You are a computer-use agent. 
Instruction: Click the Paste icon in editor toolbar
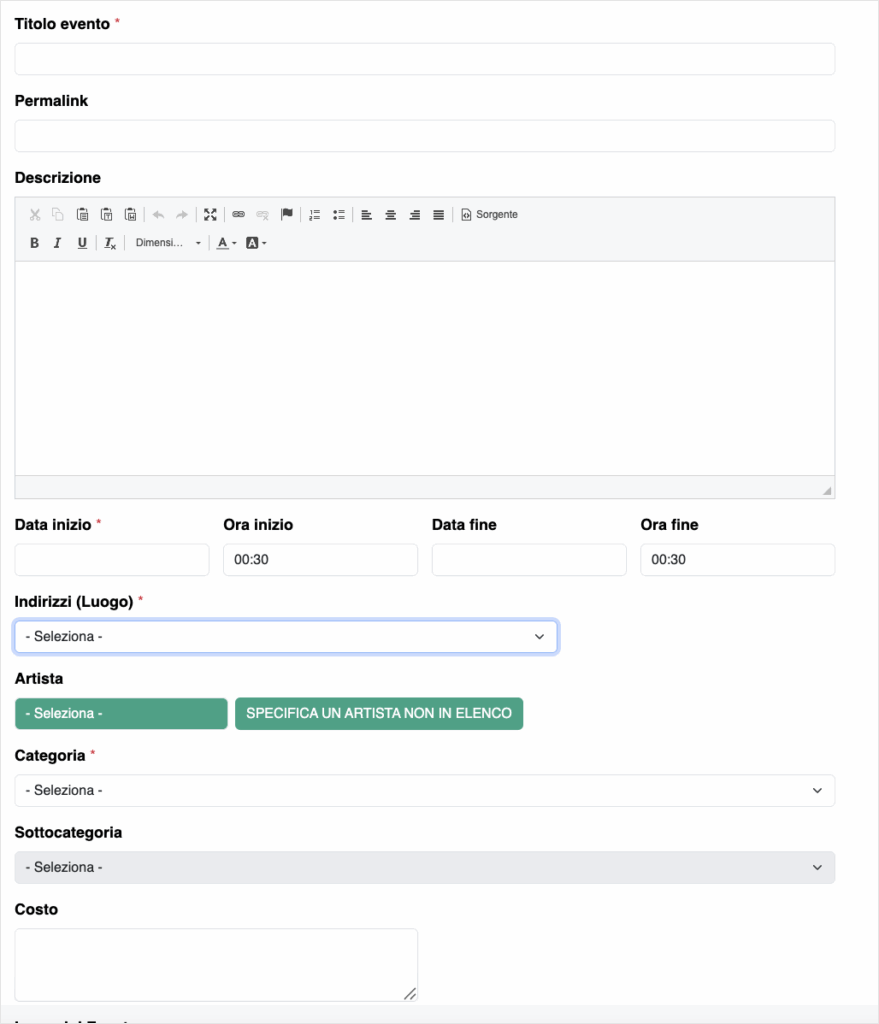point(82,214)
